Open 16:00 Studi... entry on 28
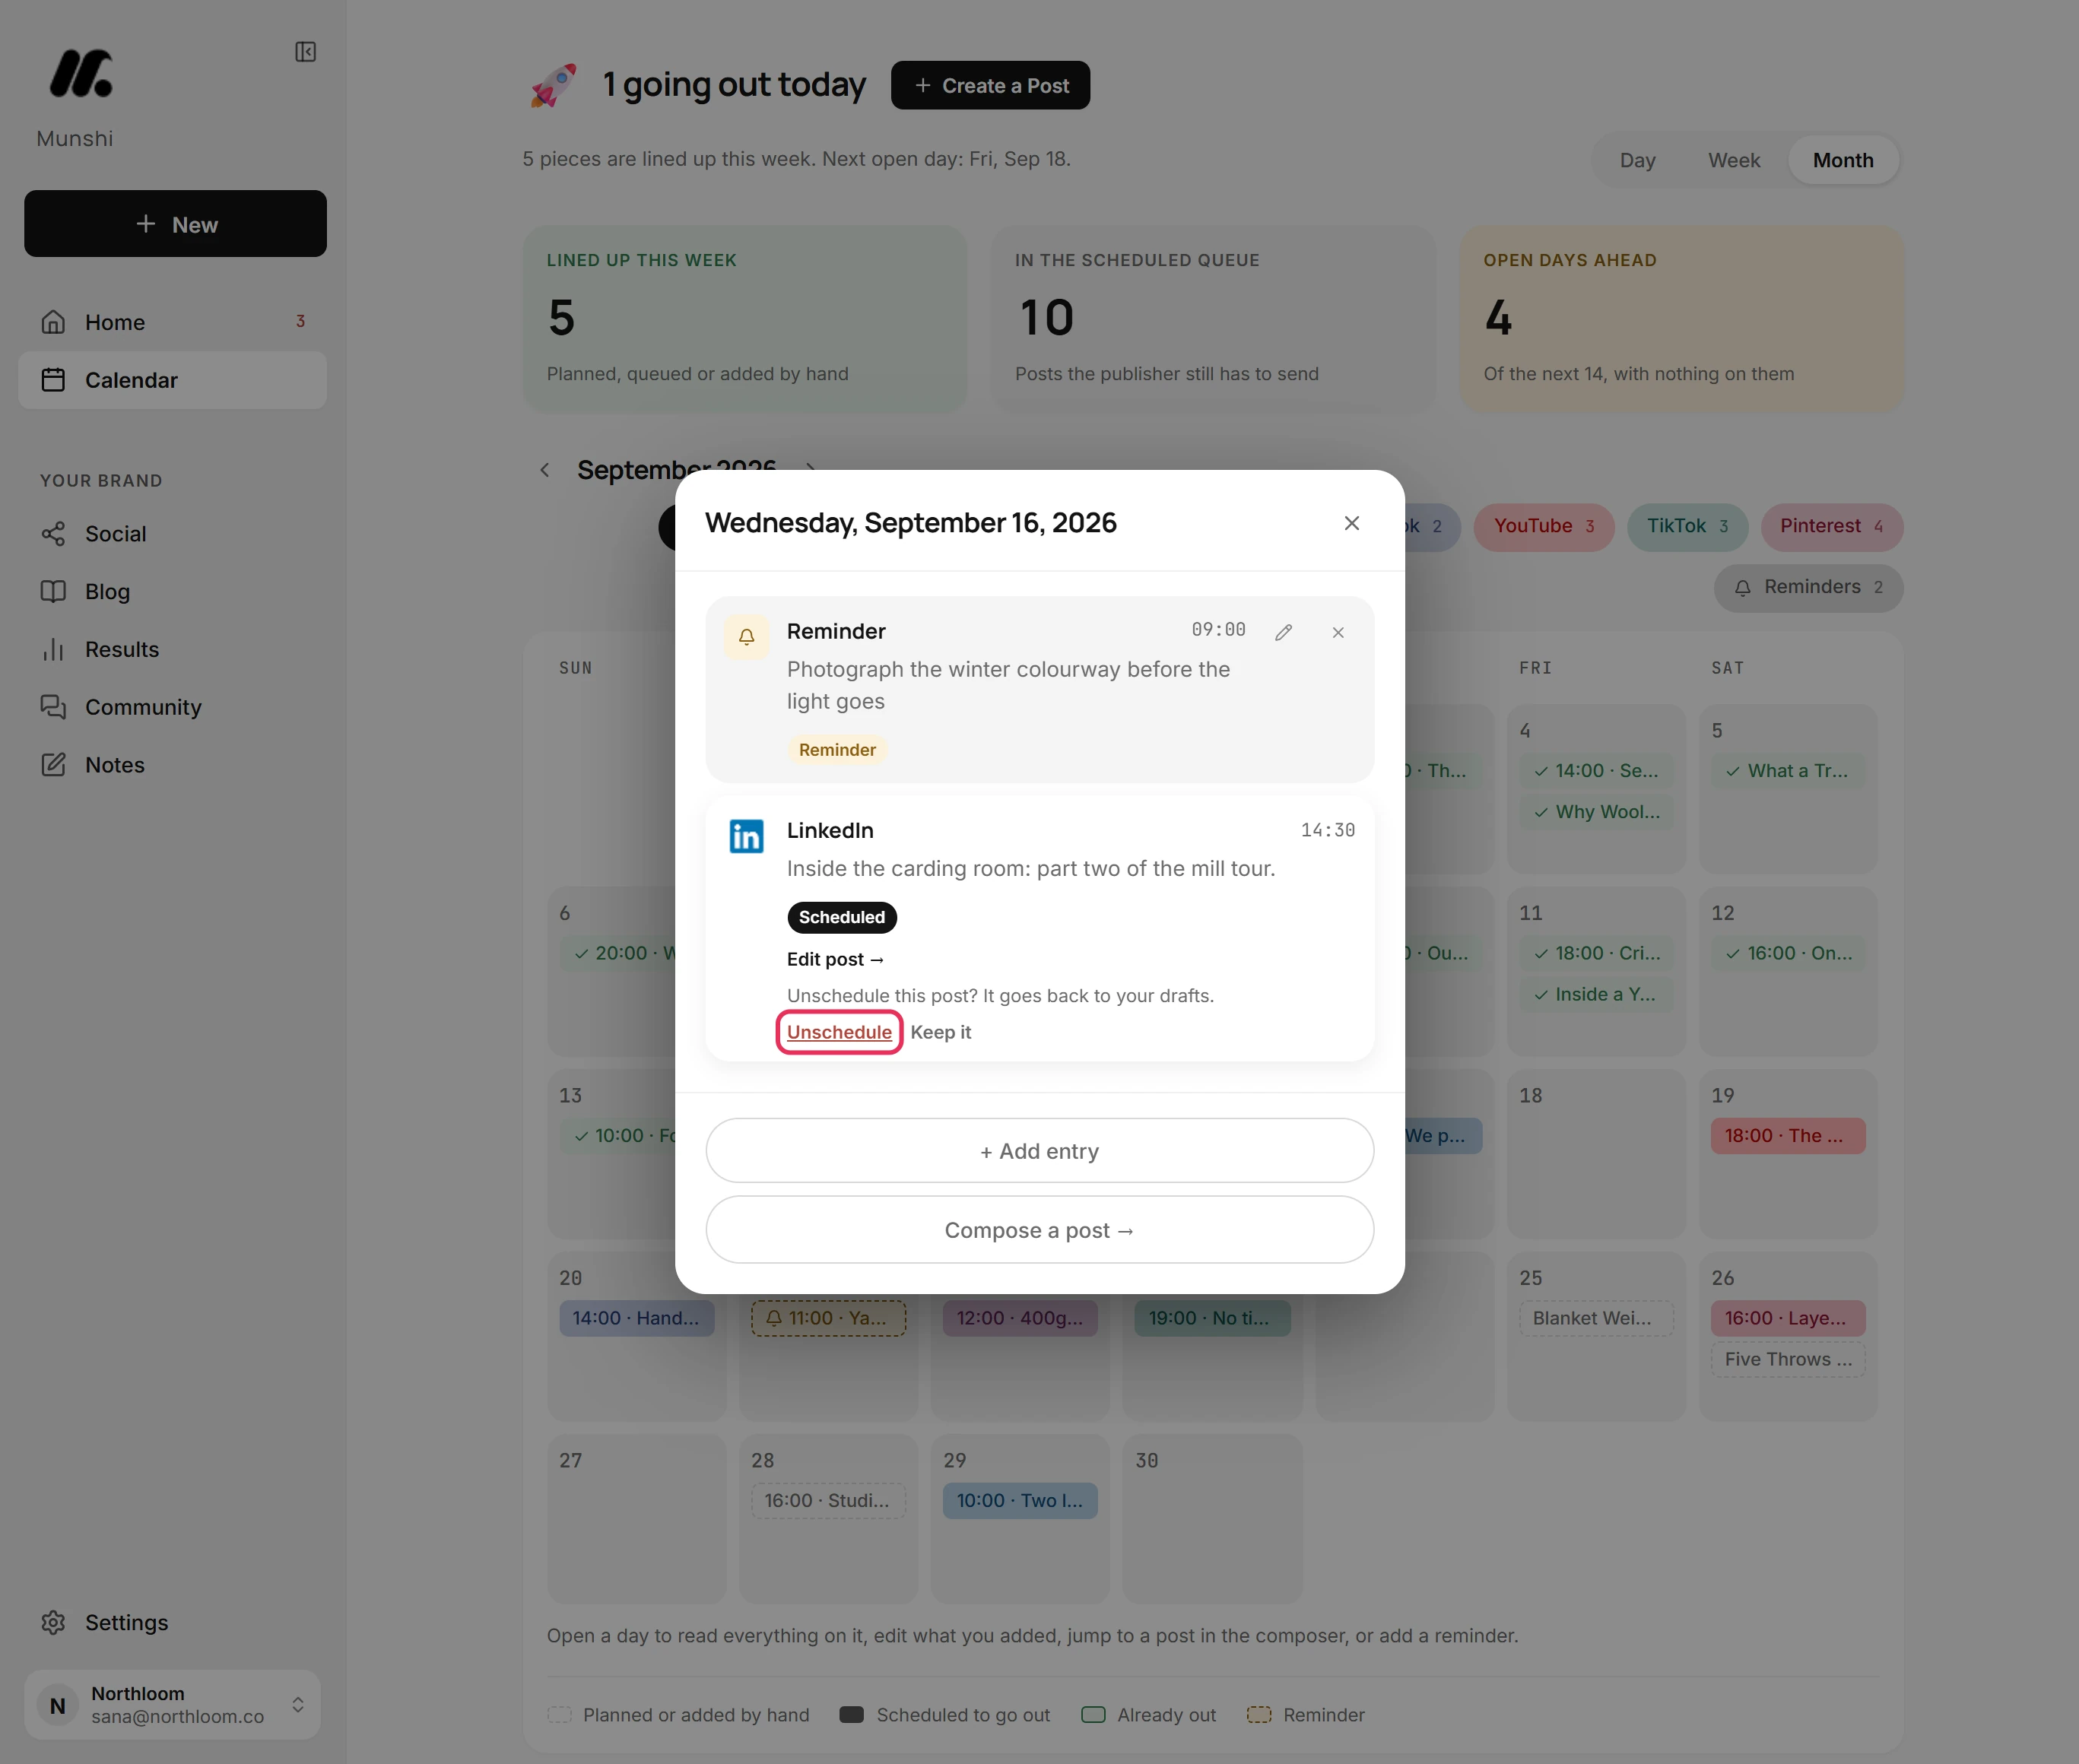The height and width of the screenshot is (1764, 2079). (x=828, y=1501)
